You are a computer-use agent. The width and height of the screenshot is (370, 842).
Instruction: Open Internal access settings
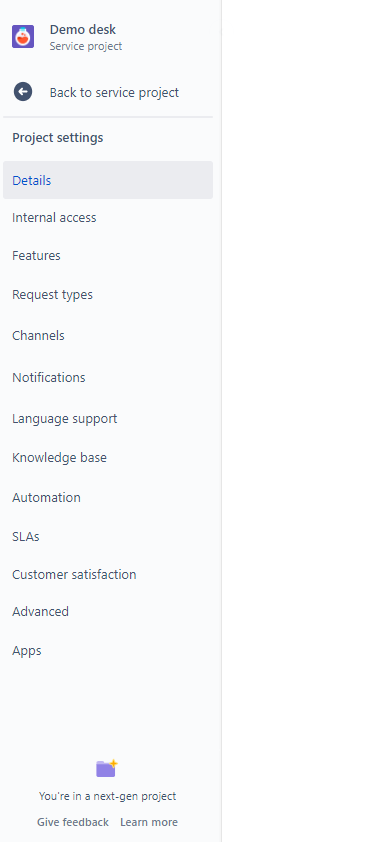pos(108,217)
